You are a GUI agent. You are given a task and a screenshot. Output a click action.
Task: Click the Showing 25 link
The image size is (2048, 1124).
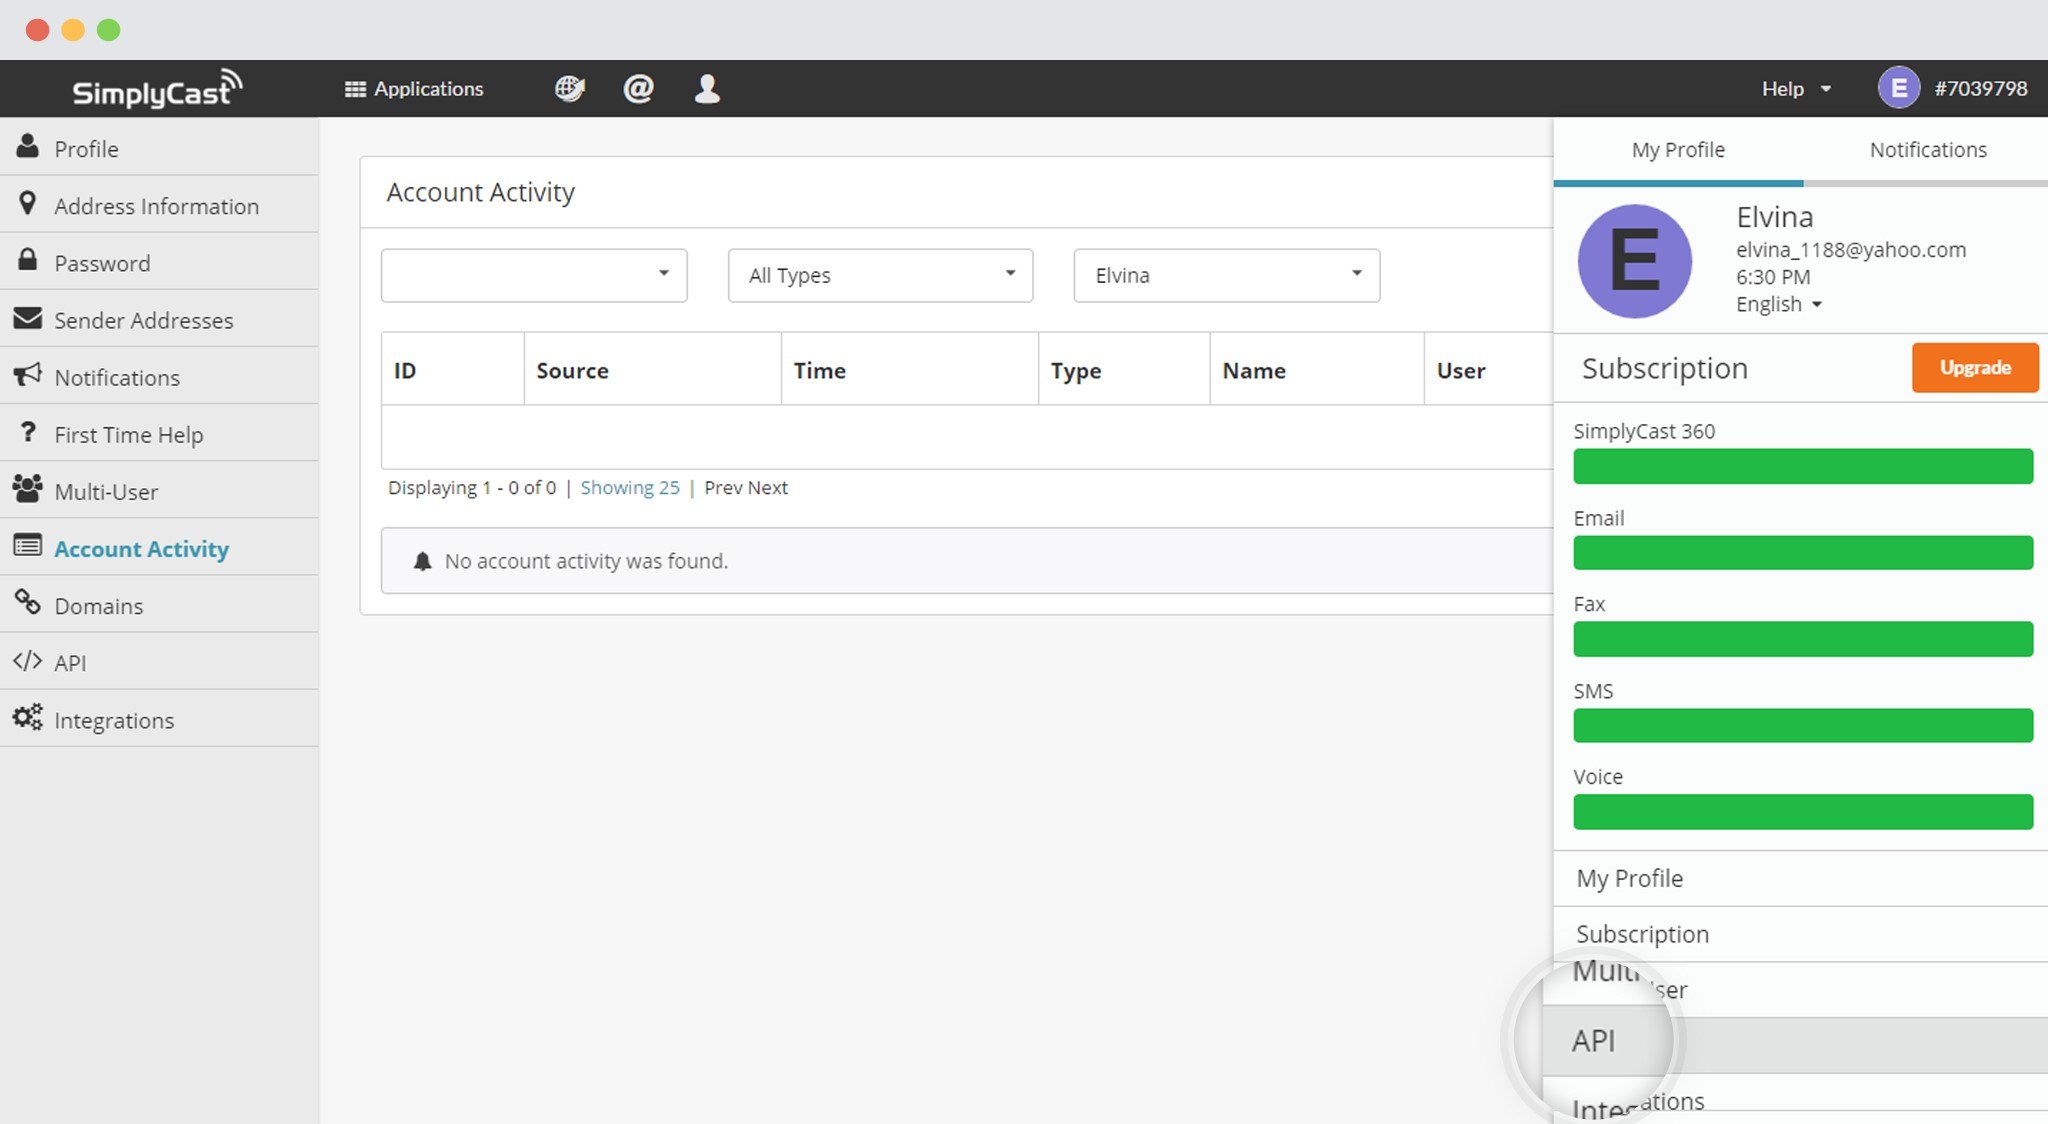pos(630,487)
